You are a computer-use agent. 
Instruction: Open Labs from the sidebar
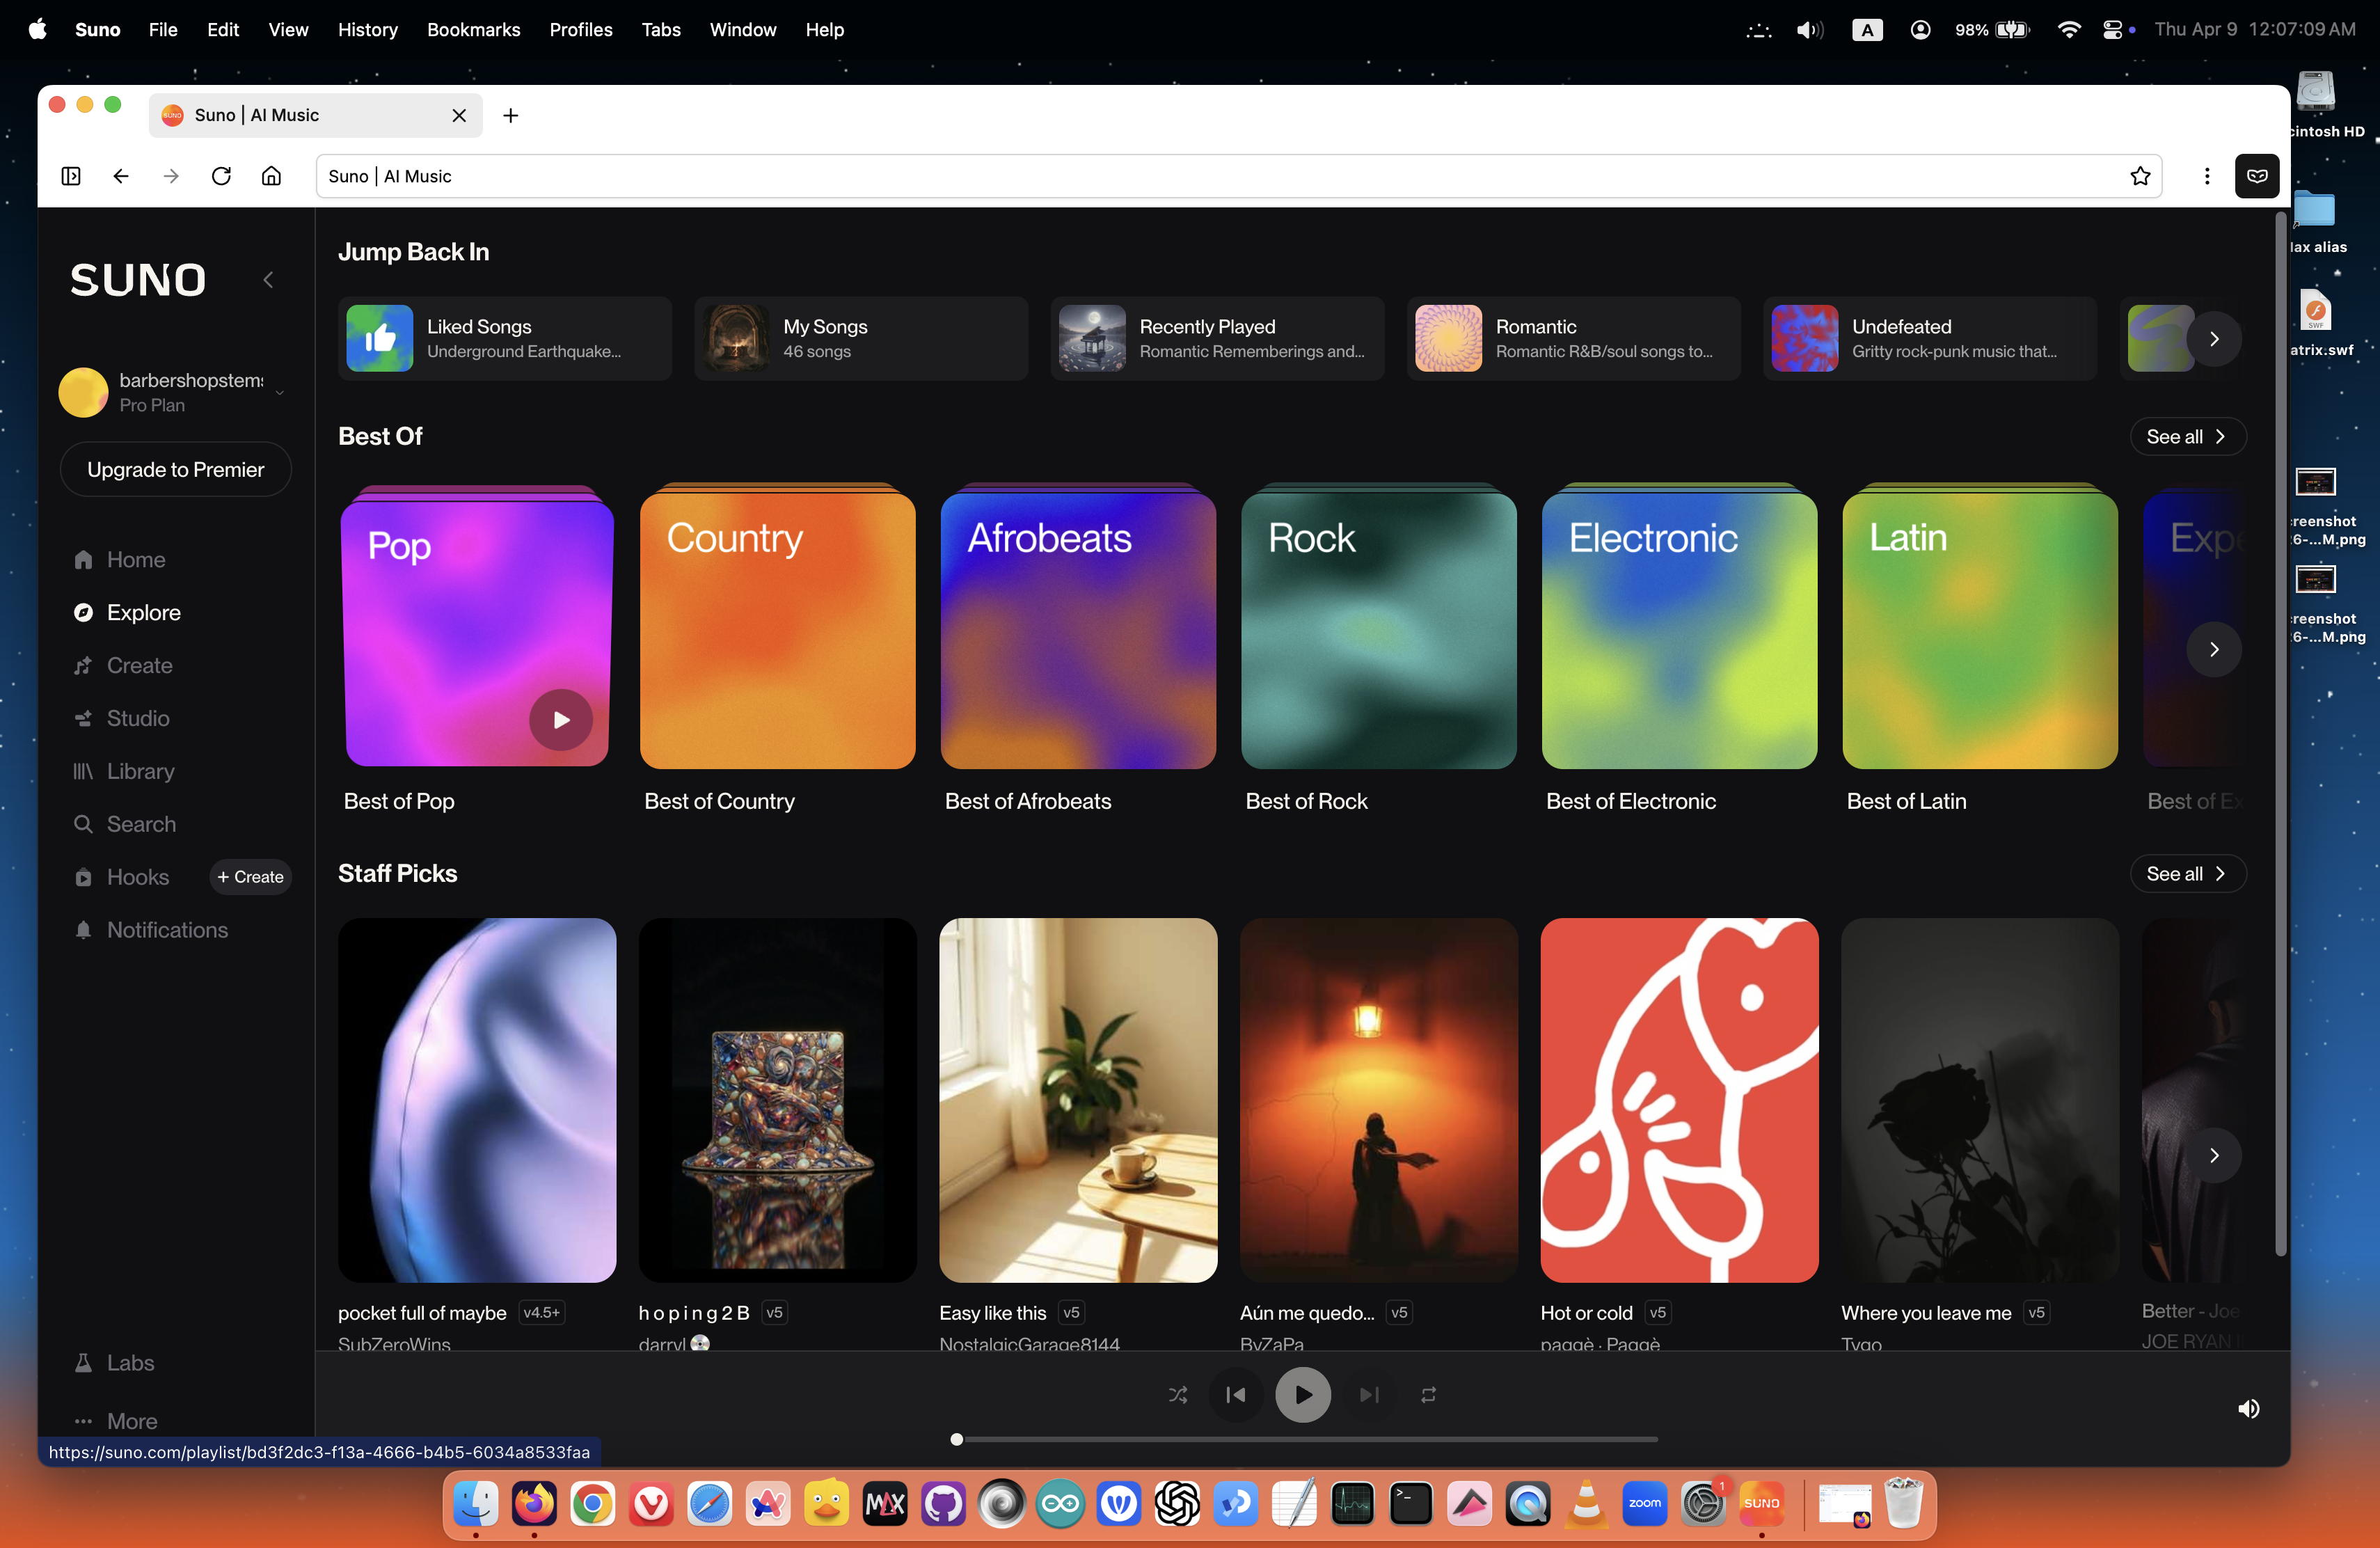[x=130, y=1362]
